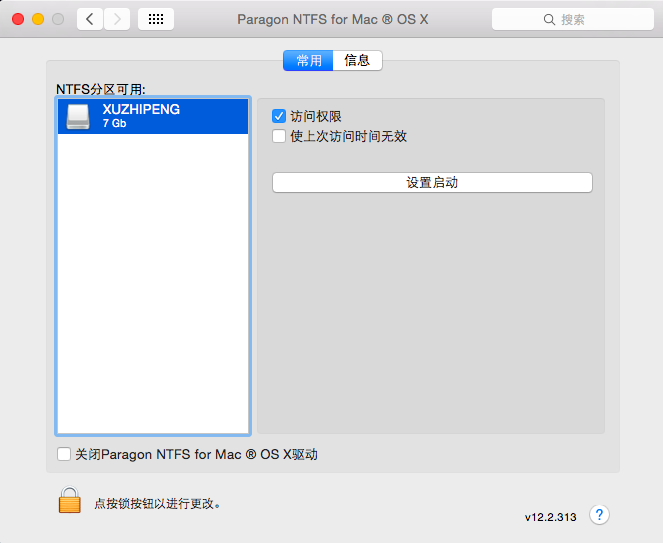Click the orange padlock icon to unlock
The height and width of the screenshot is (543, 663).
tap(69, 500)
